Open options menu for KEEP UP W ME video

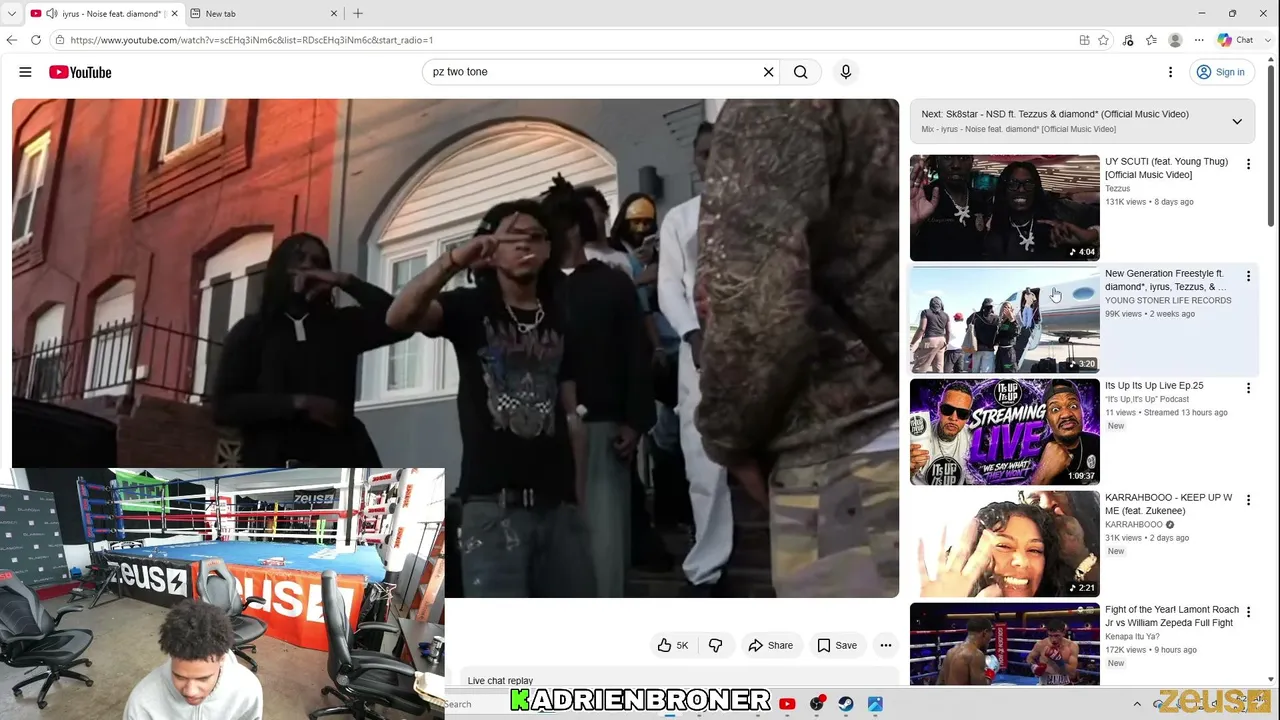point(1248,500)
